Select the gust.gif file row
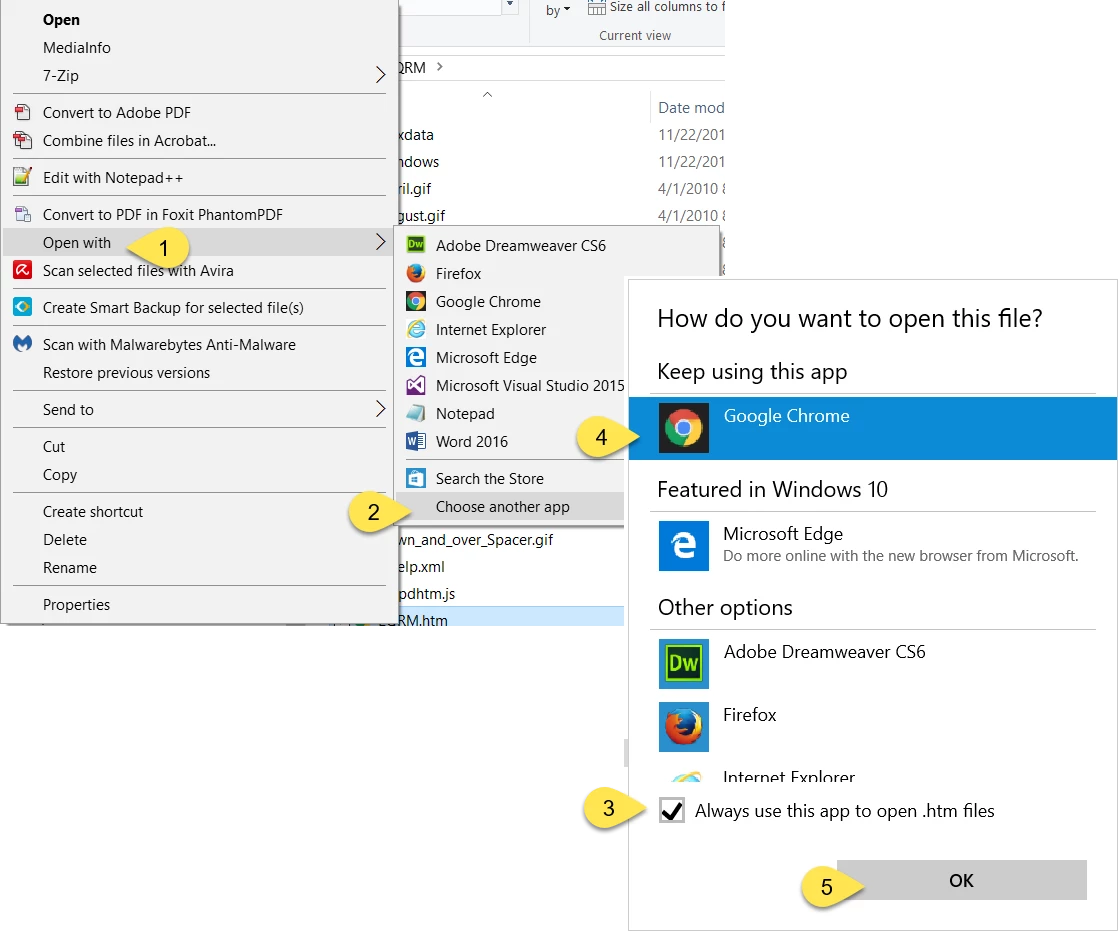The width and height of the screenshot is (1118, 931). 421,215
